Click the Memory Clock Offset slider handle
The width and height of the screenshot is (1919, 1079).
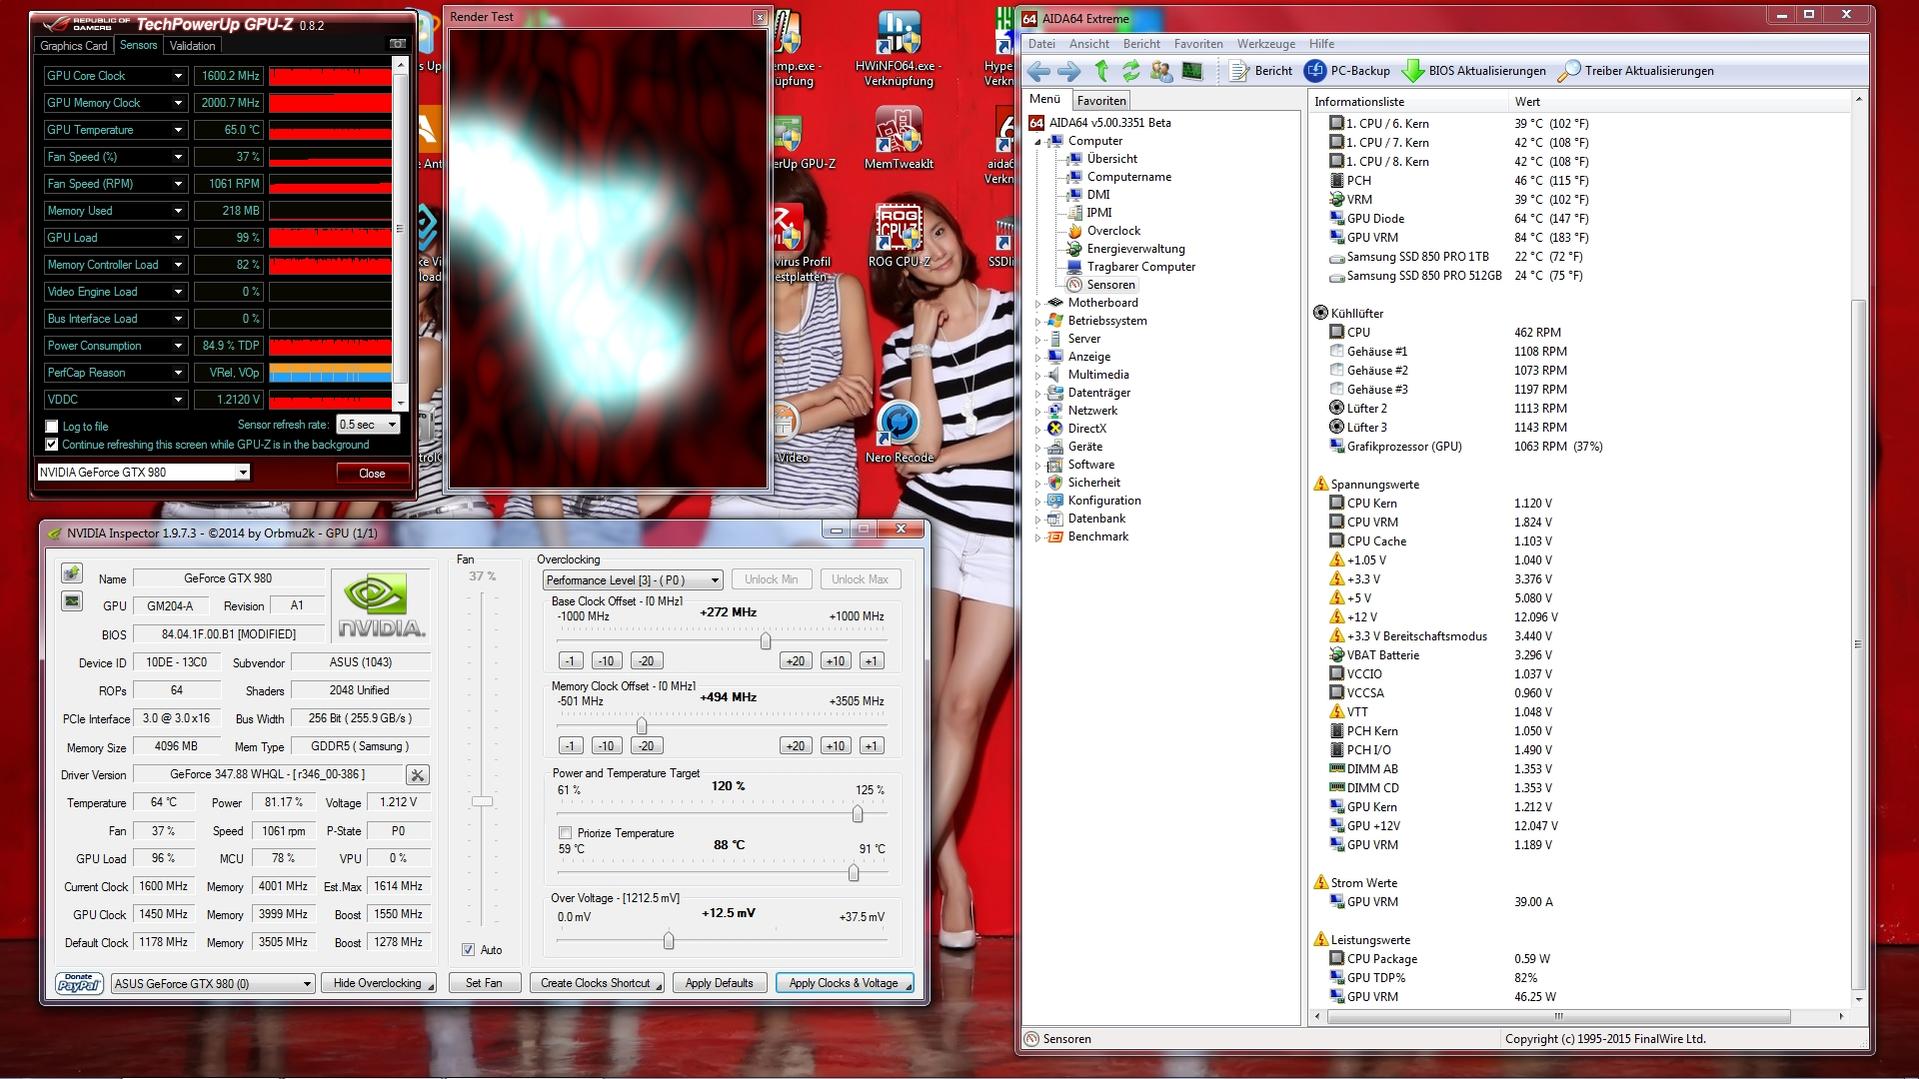pyautogui.click(x=642, y=725)
